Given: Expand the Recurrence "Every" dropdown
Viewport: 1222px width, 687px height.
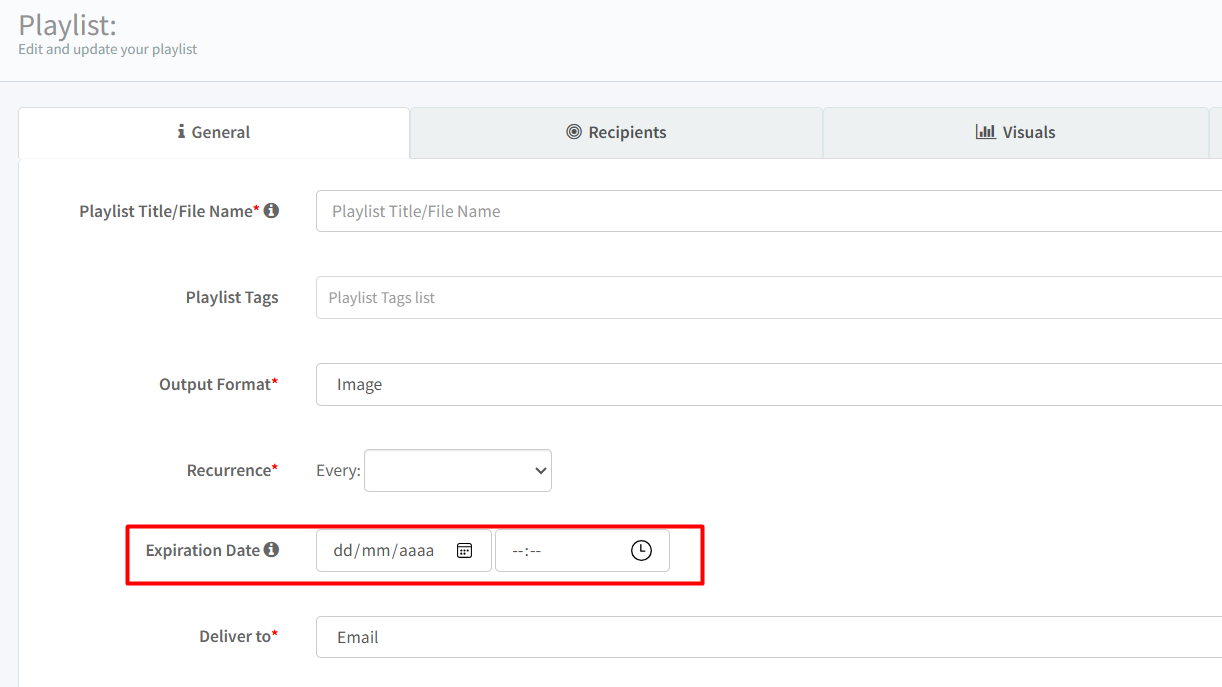Looking at the screenshot, I should point(458,470).
